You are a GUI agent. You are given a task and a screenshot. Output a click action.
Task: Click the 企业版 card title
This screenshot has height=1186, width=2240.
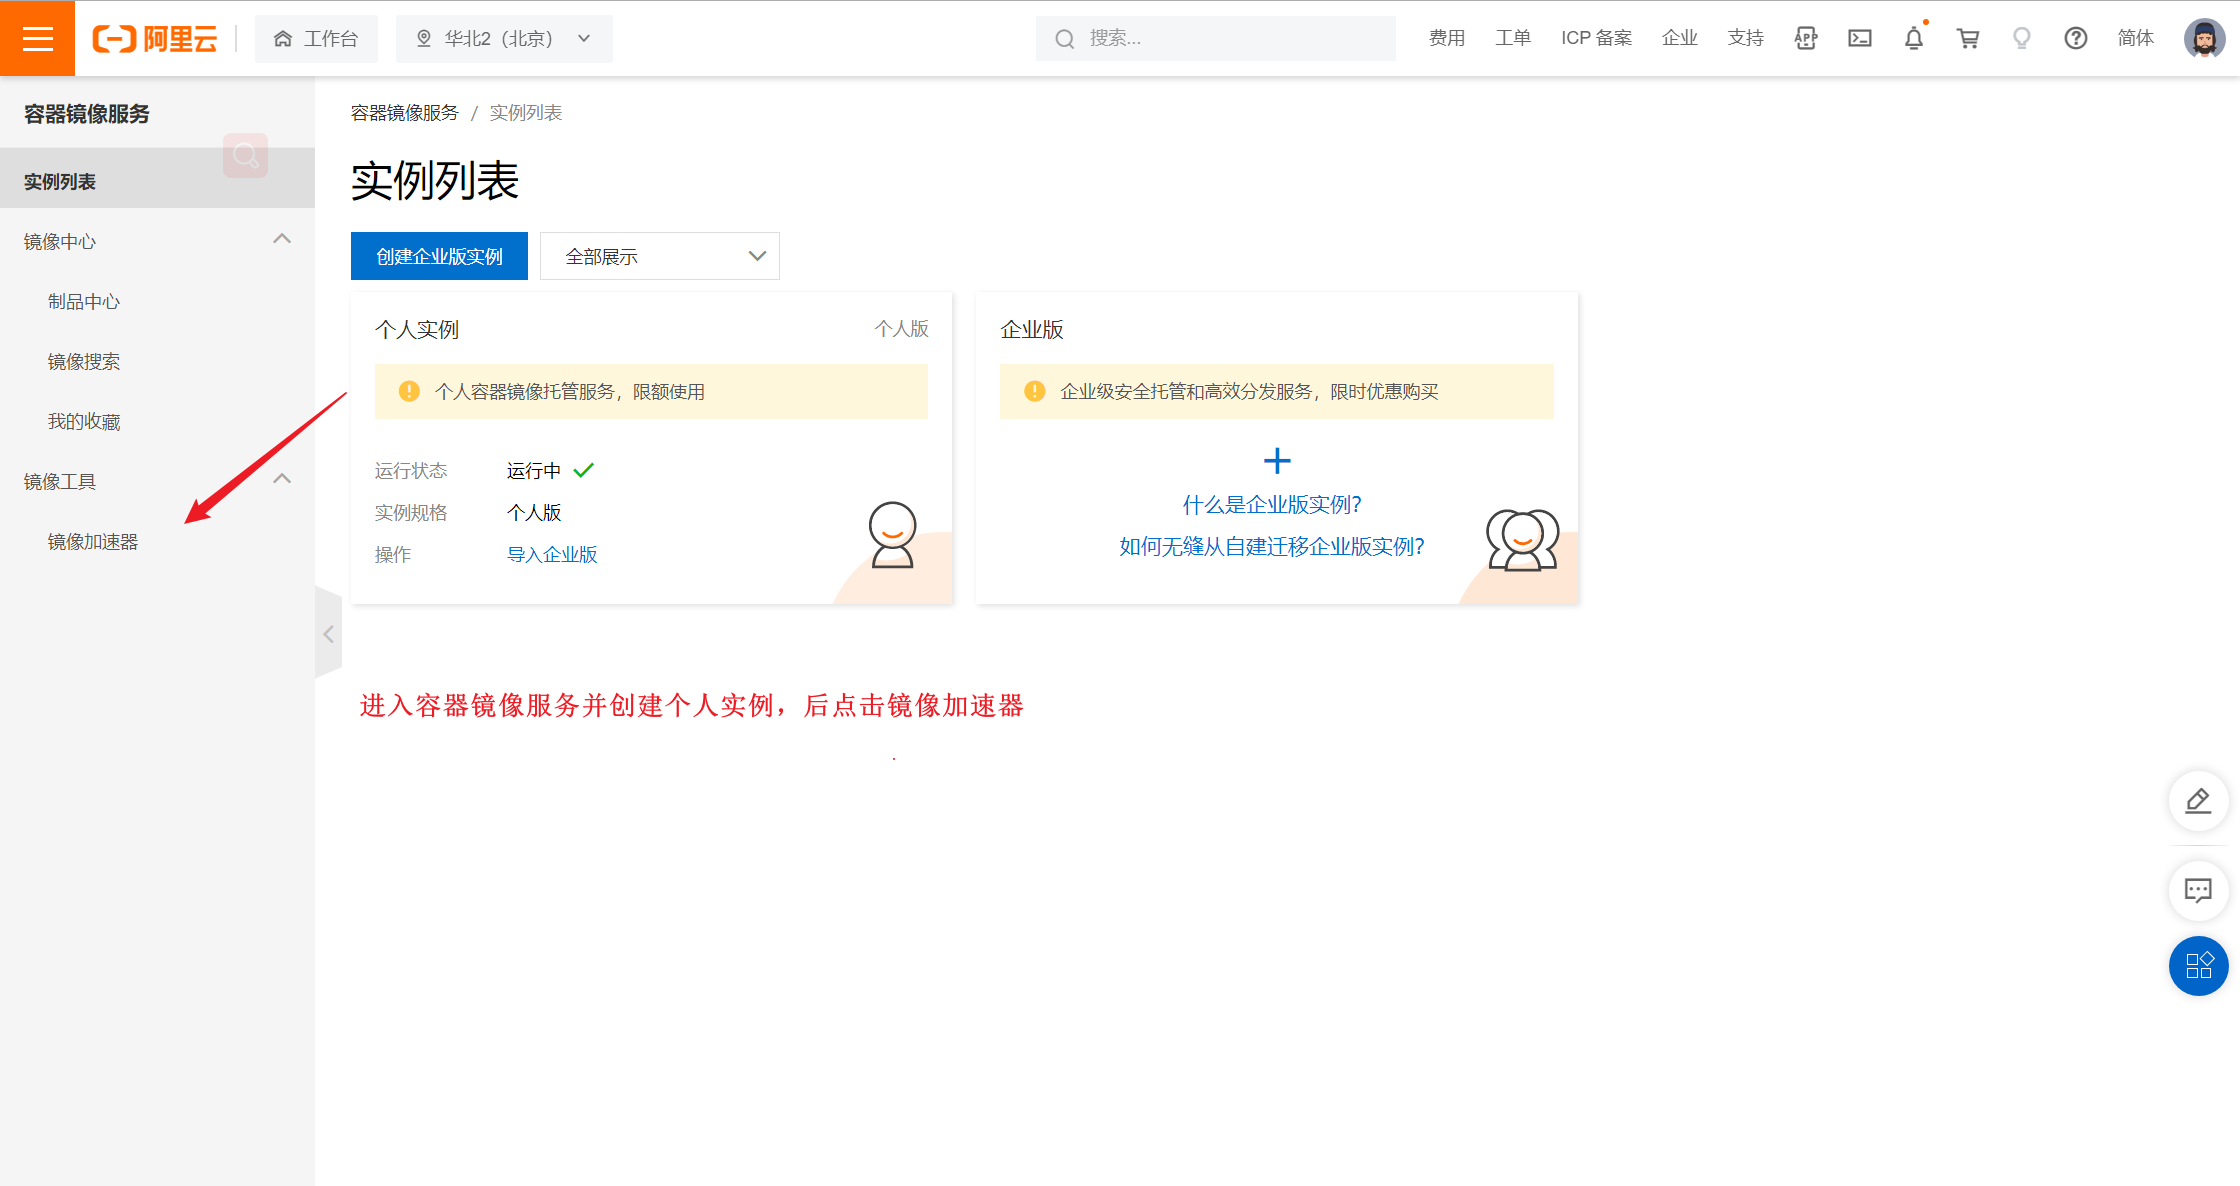1032,330
